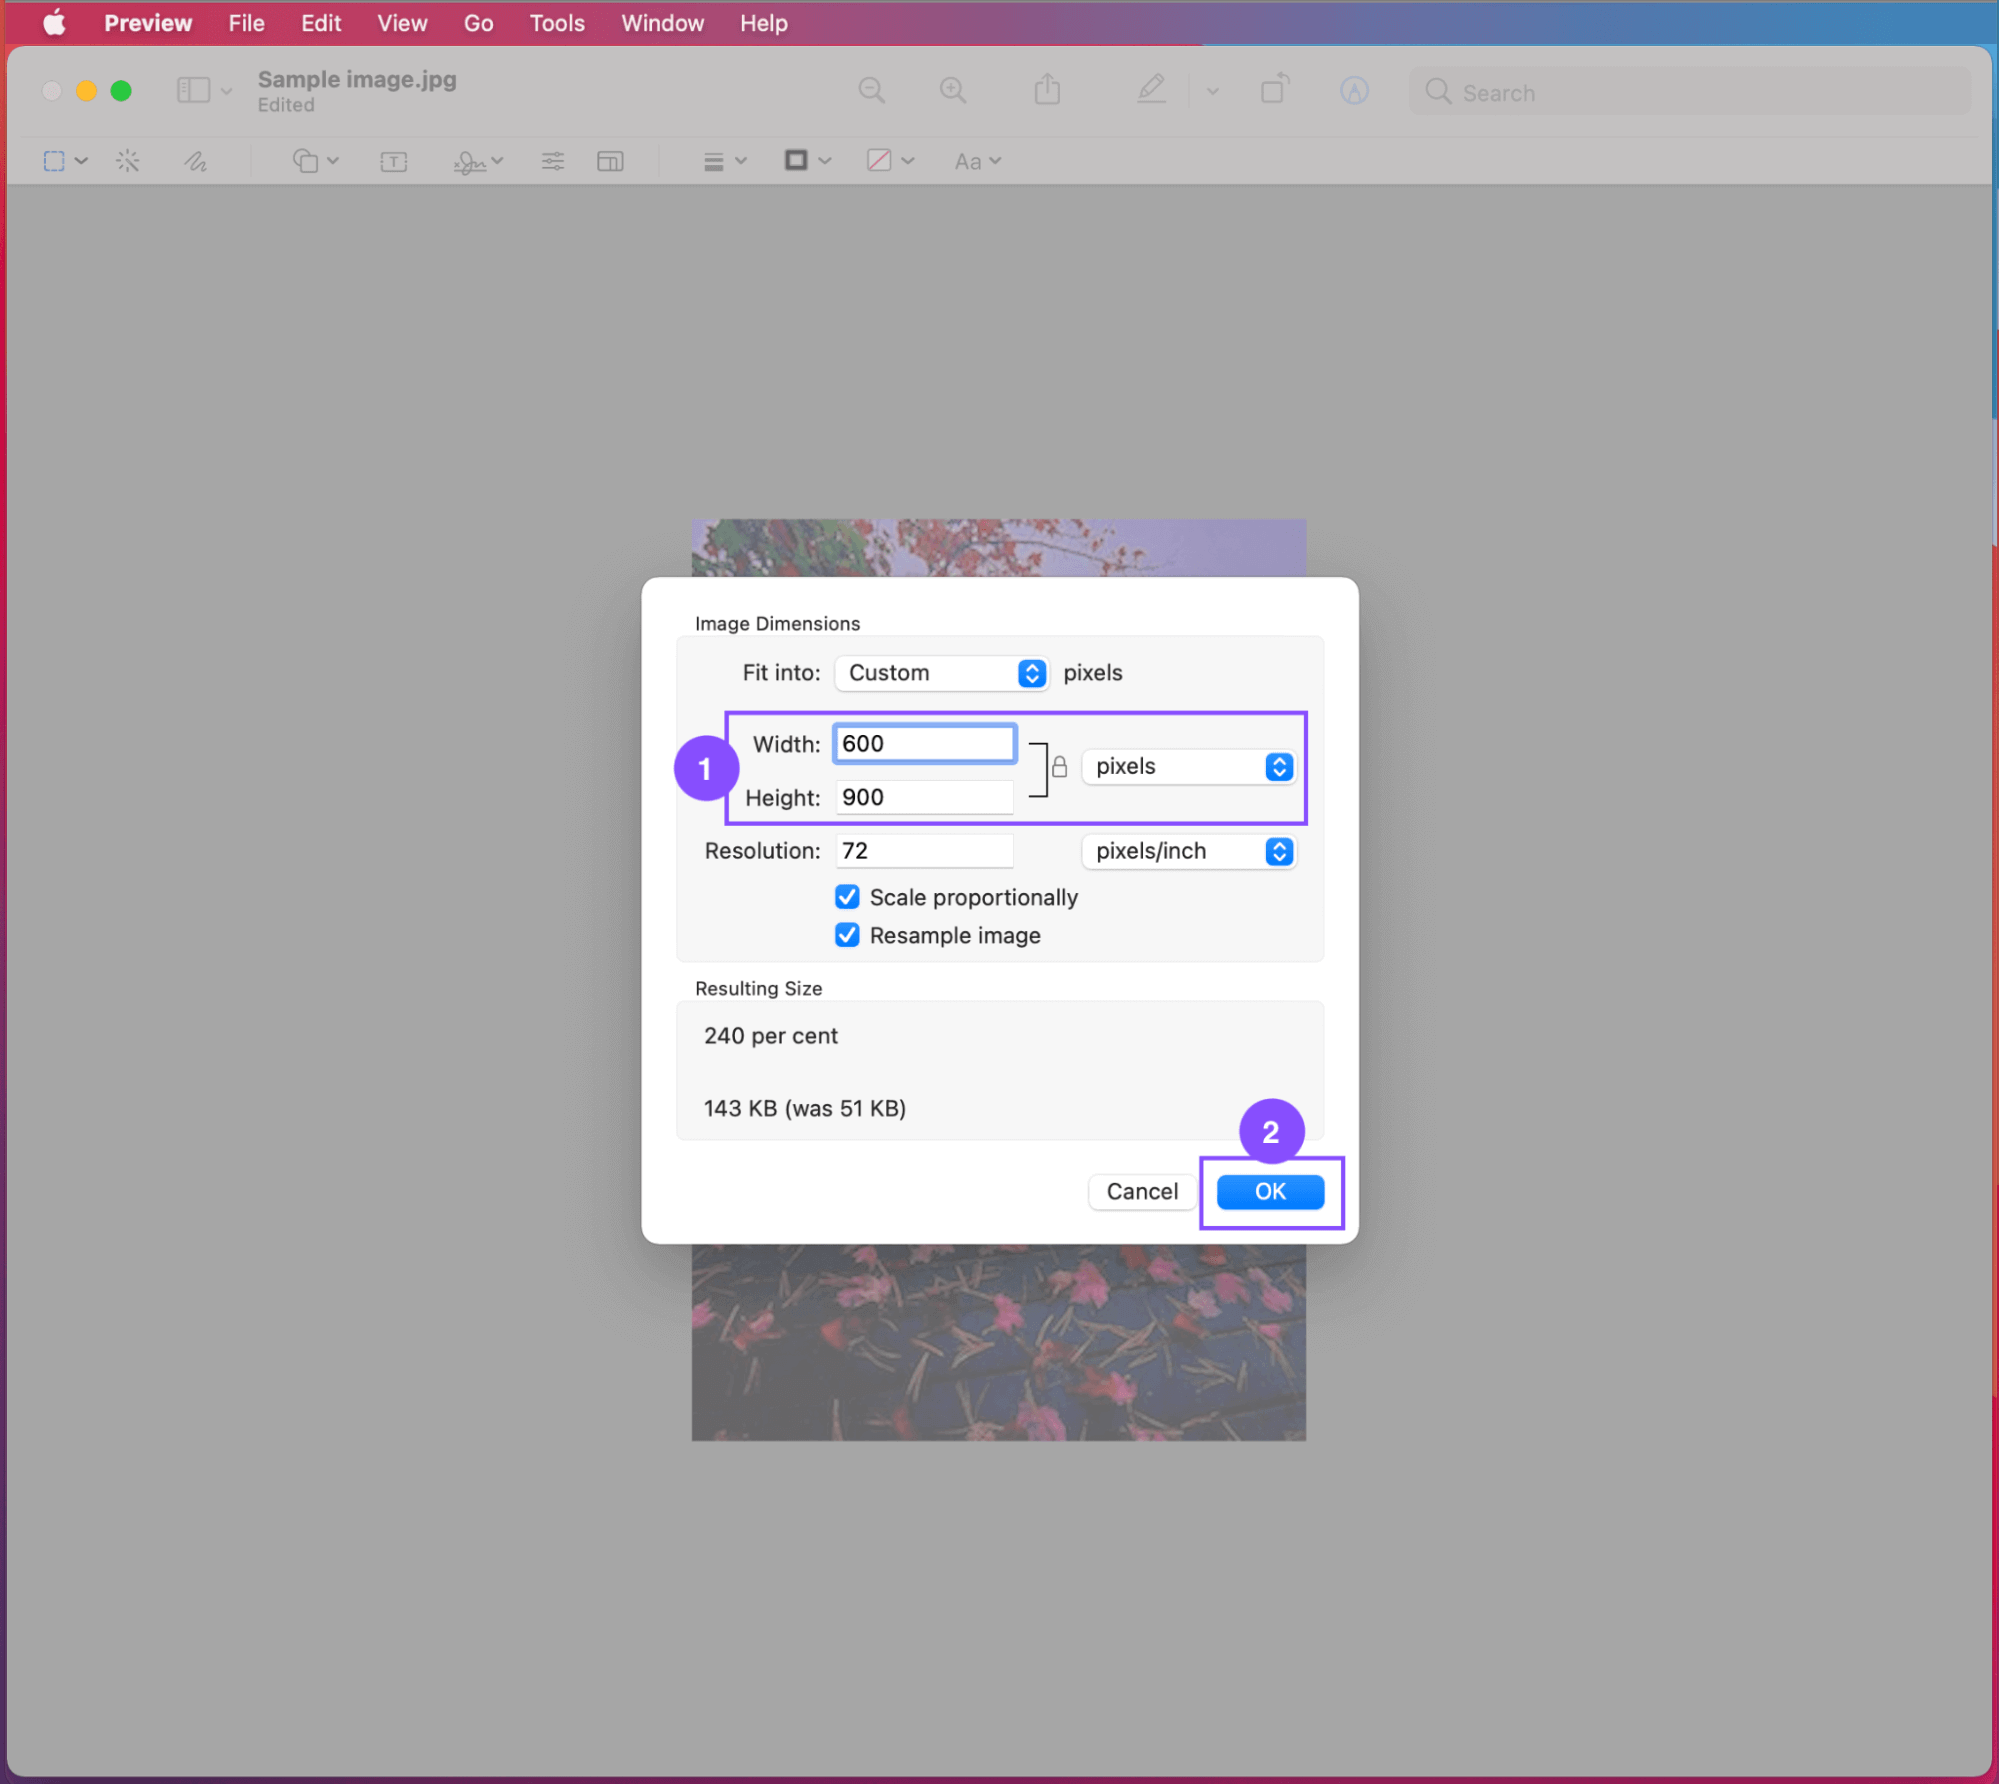Click the Share icon in toolbar

[1047, 90]
